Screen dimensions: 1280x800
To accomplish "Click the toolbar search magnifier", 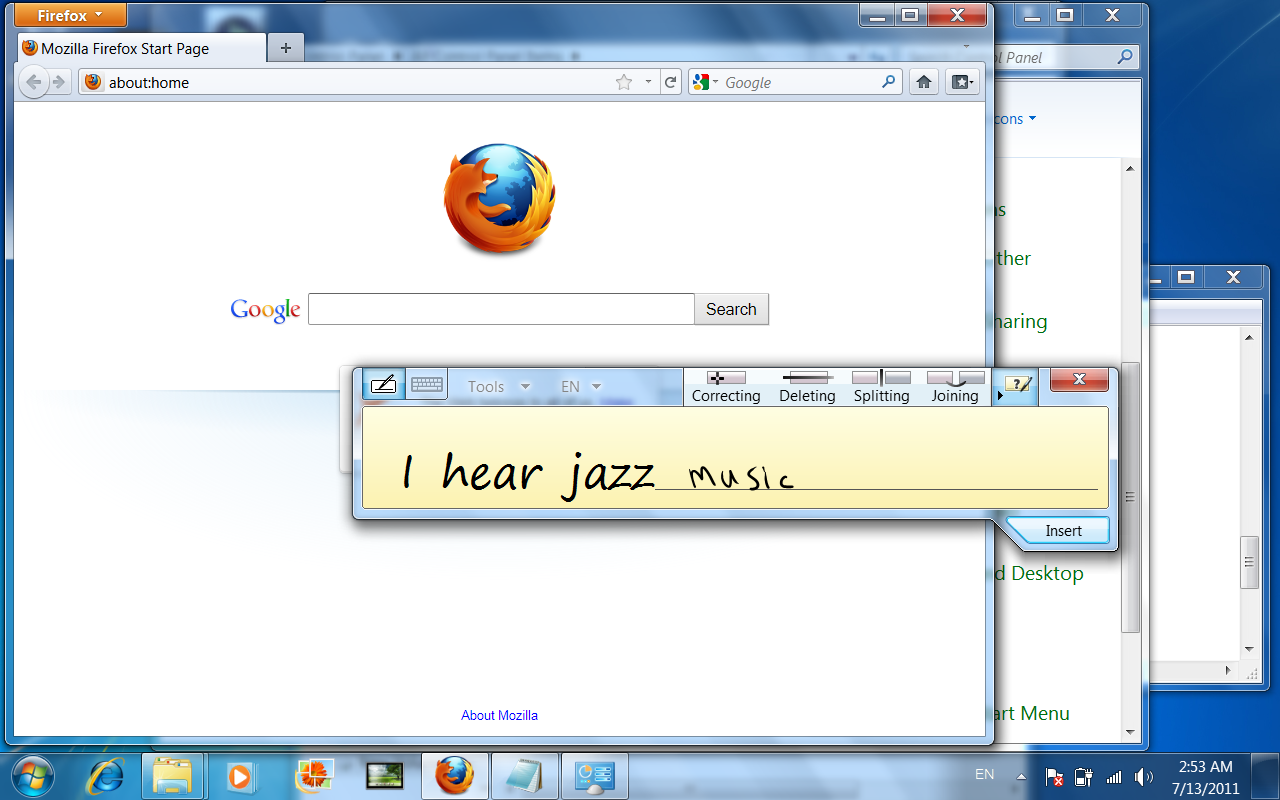I will coord(889,82).
